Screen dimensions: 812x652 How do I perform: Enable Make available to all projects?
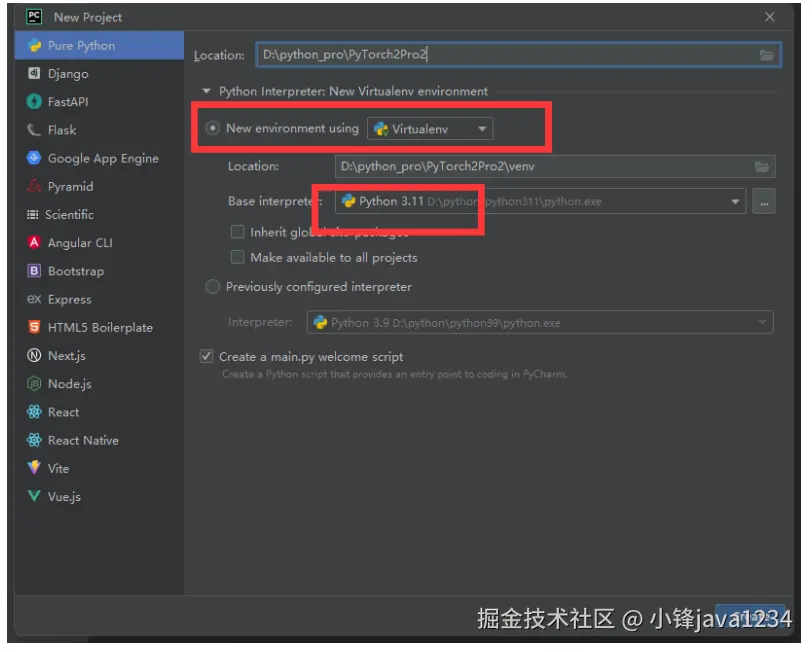click(x=238, y=257)
